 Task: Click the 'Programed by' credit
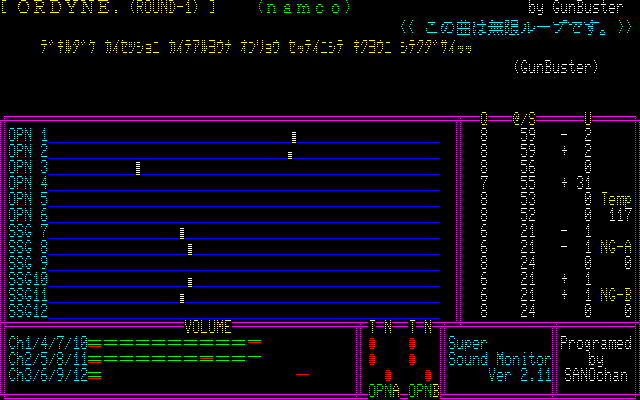(x=596, y=351)
